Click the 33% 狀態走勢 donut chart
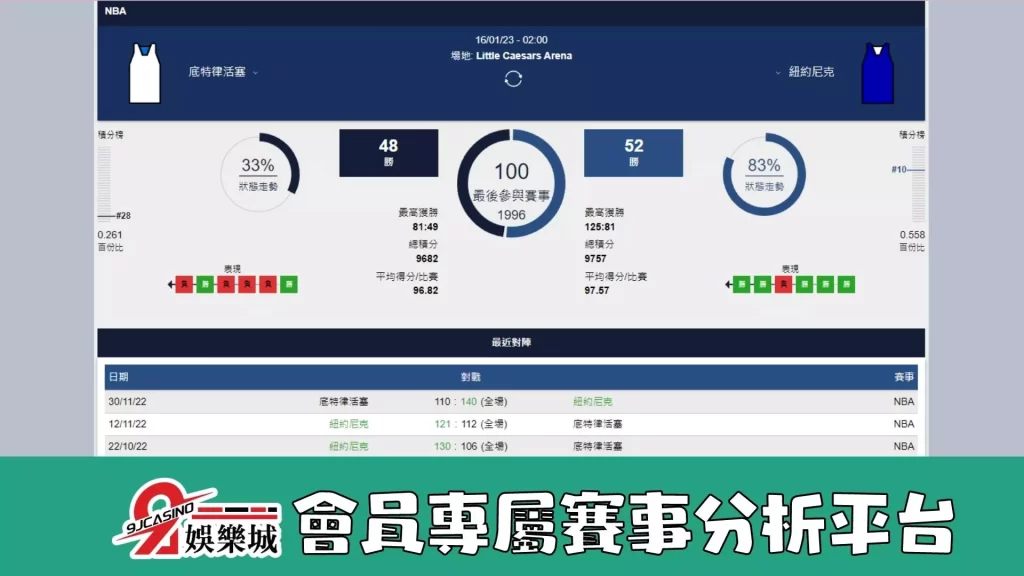The width and height of the screenshot is (1024, 576). [260, 172]
